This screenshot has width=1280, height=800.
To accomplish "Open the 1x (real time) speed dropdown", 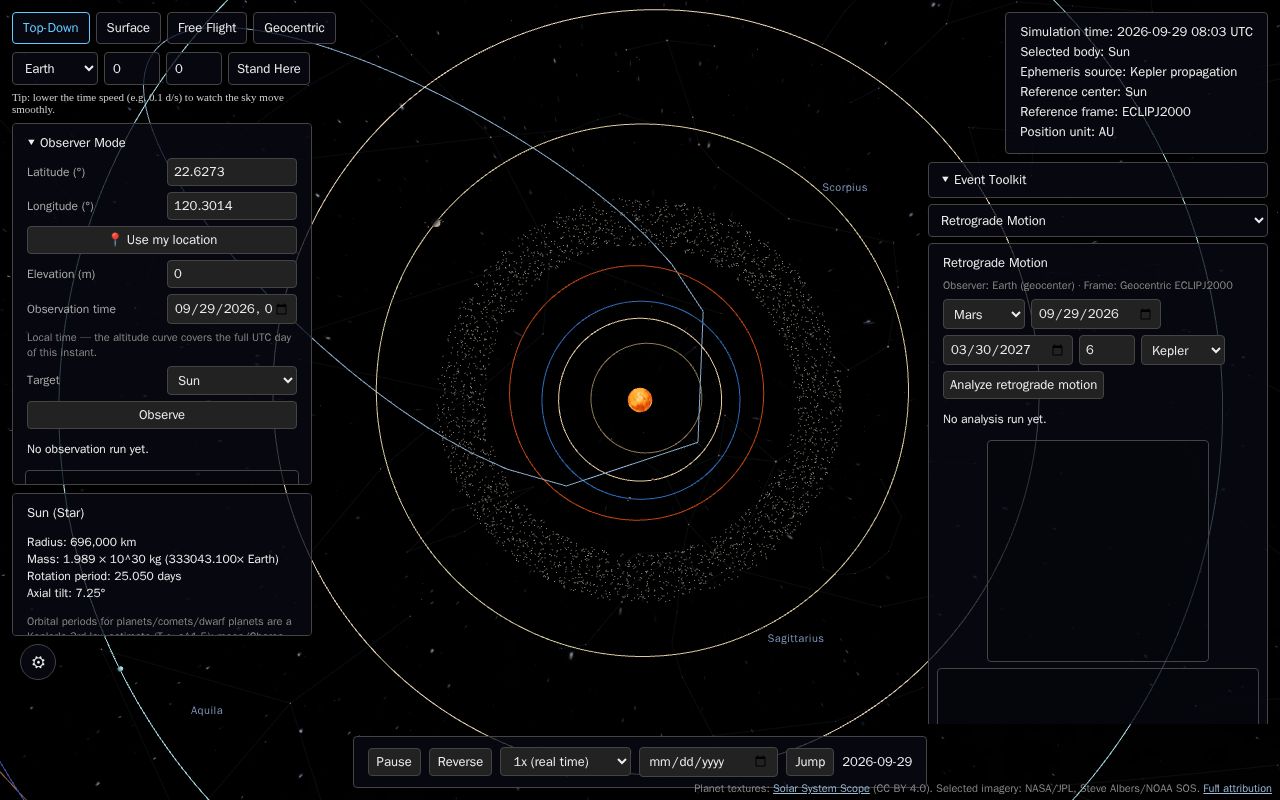I will pos(566,762).
